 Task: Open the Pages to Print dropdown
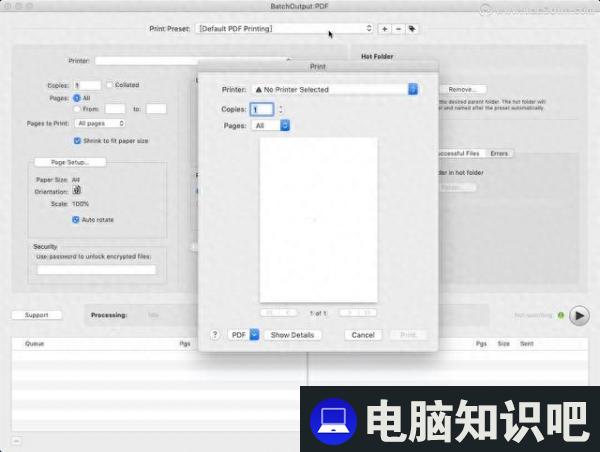click(100, 123)
